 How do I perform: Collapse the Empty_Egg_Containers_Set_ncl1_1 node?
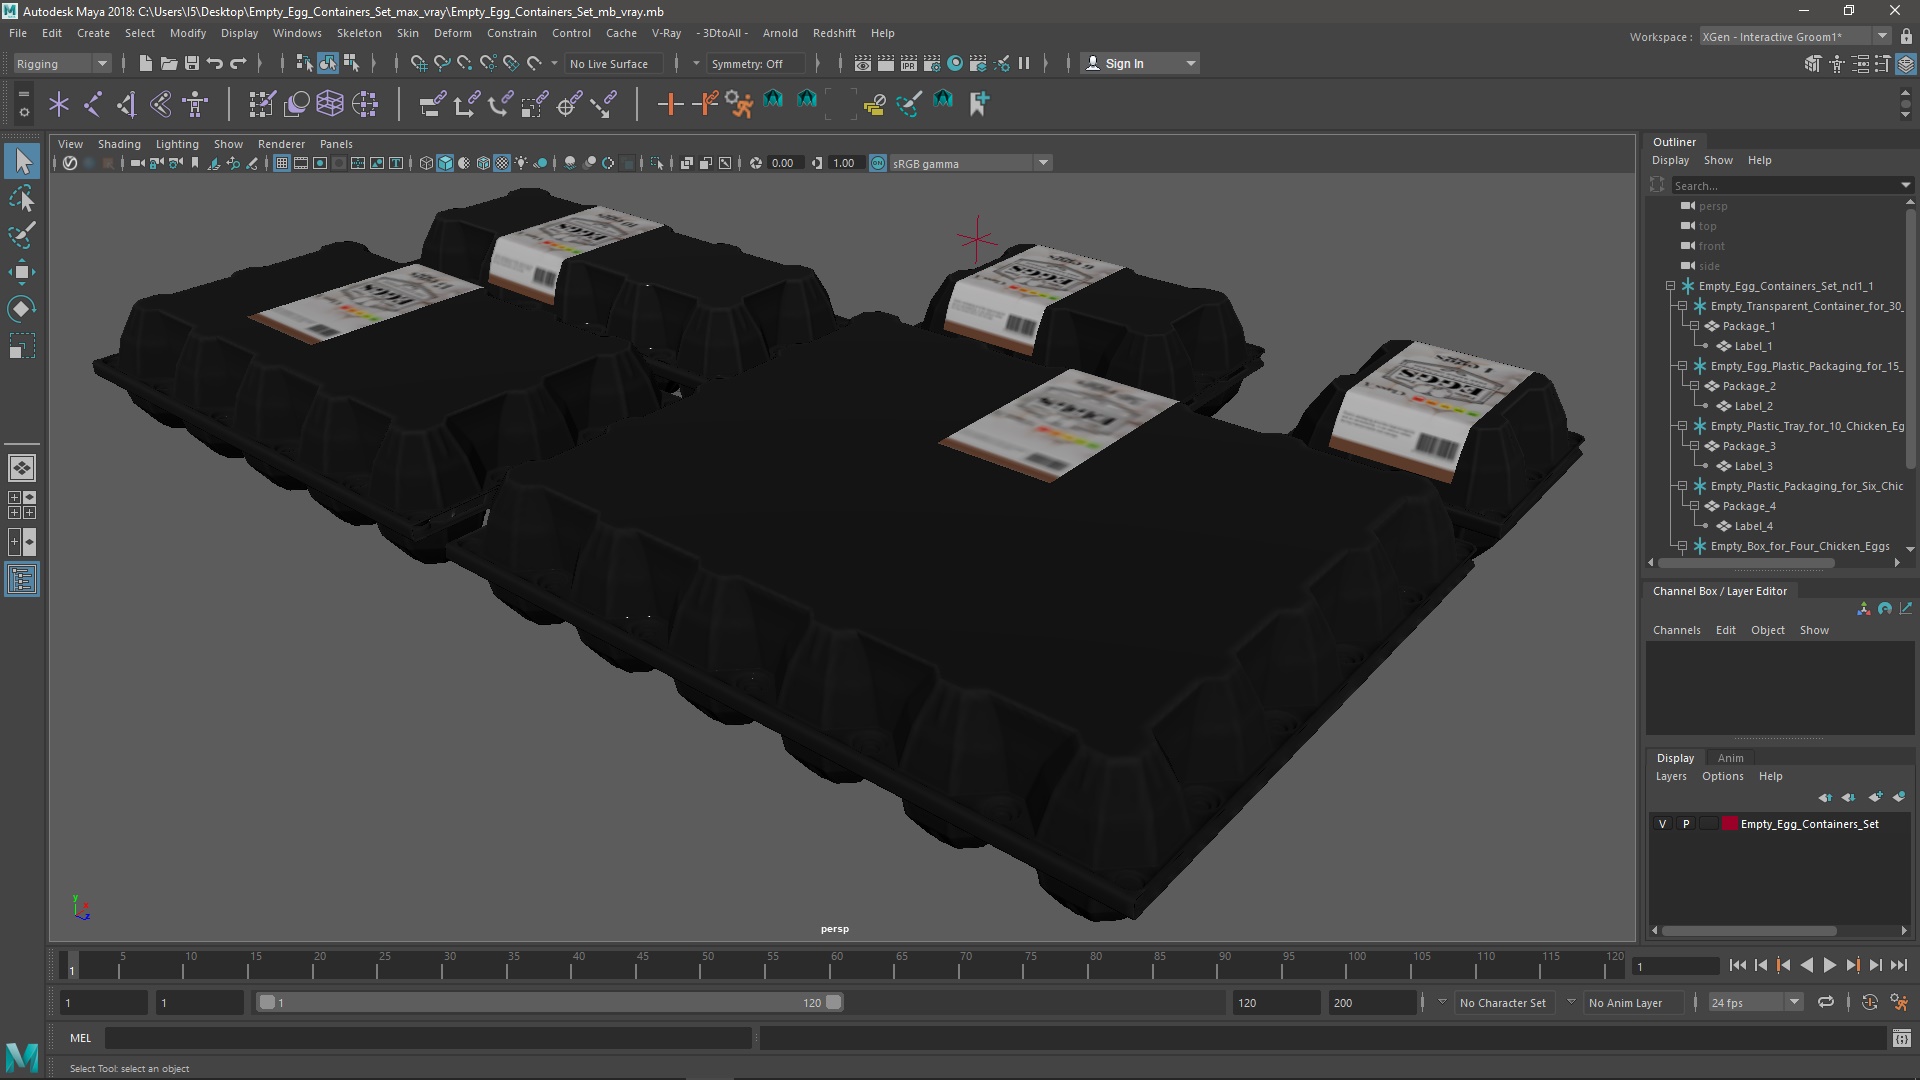click(1670, 286)
